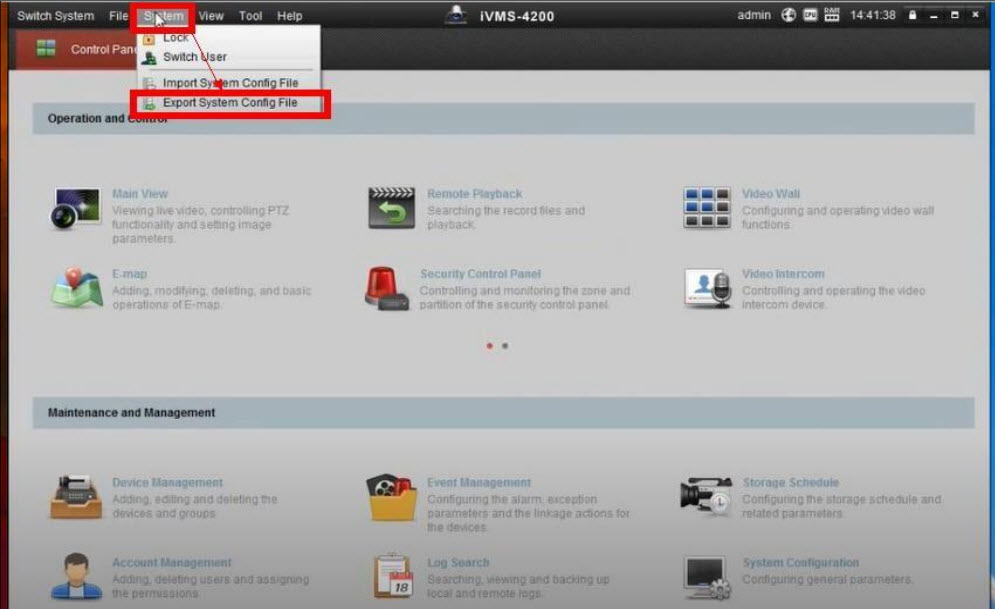Open the Video Intercom icon
The width and height of the screenshot is (995, 609).
(x=706, y=288)
